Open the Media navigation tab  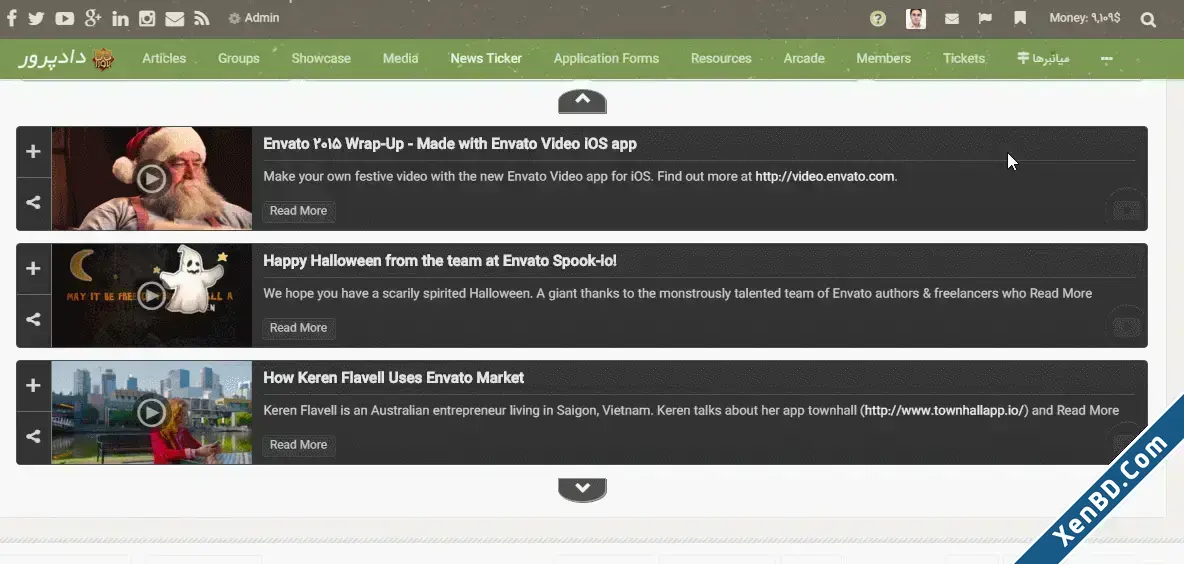tap(400, 58)
